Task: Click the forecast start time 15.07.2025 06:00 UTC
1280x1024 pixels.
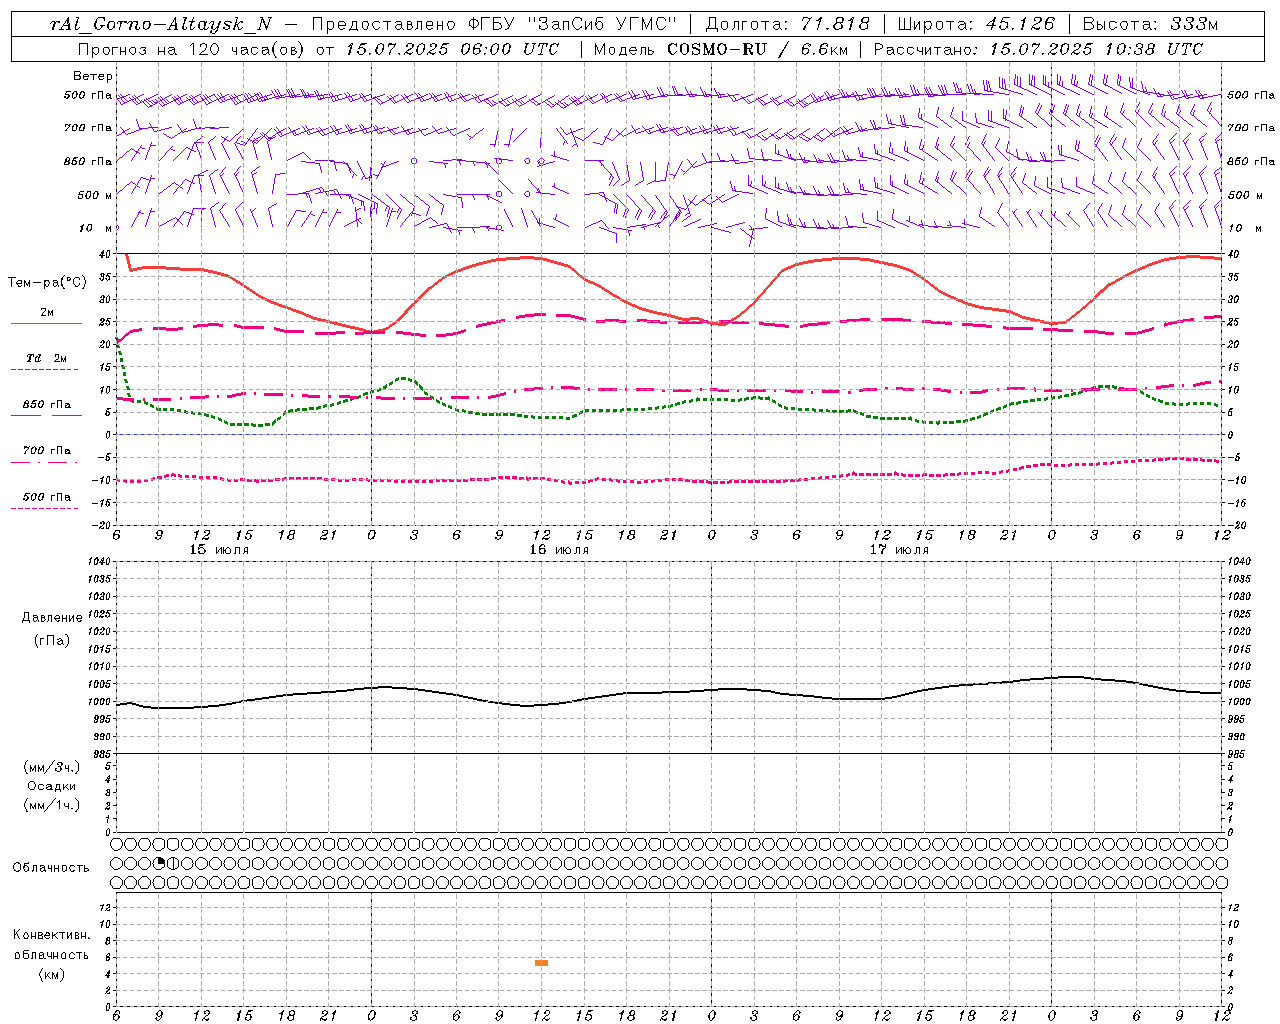Action: click(452, 49)
